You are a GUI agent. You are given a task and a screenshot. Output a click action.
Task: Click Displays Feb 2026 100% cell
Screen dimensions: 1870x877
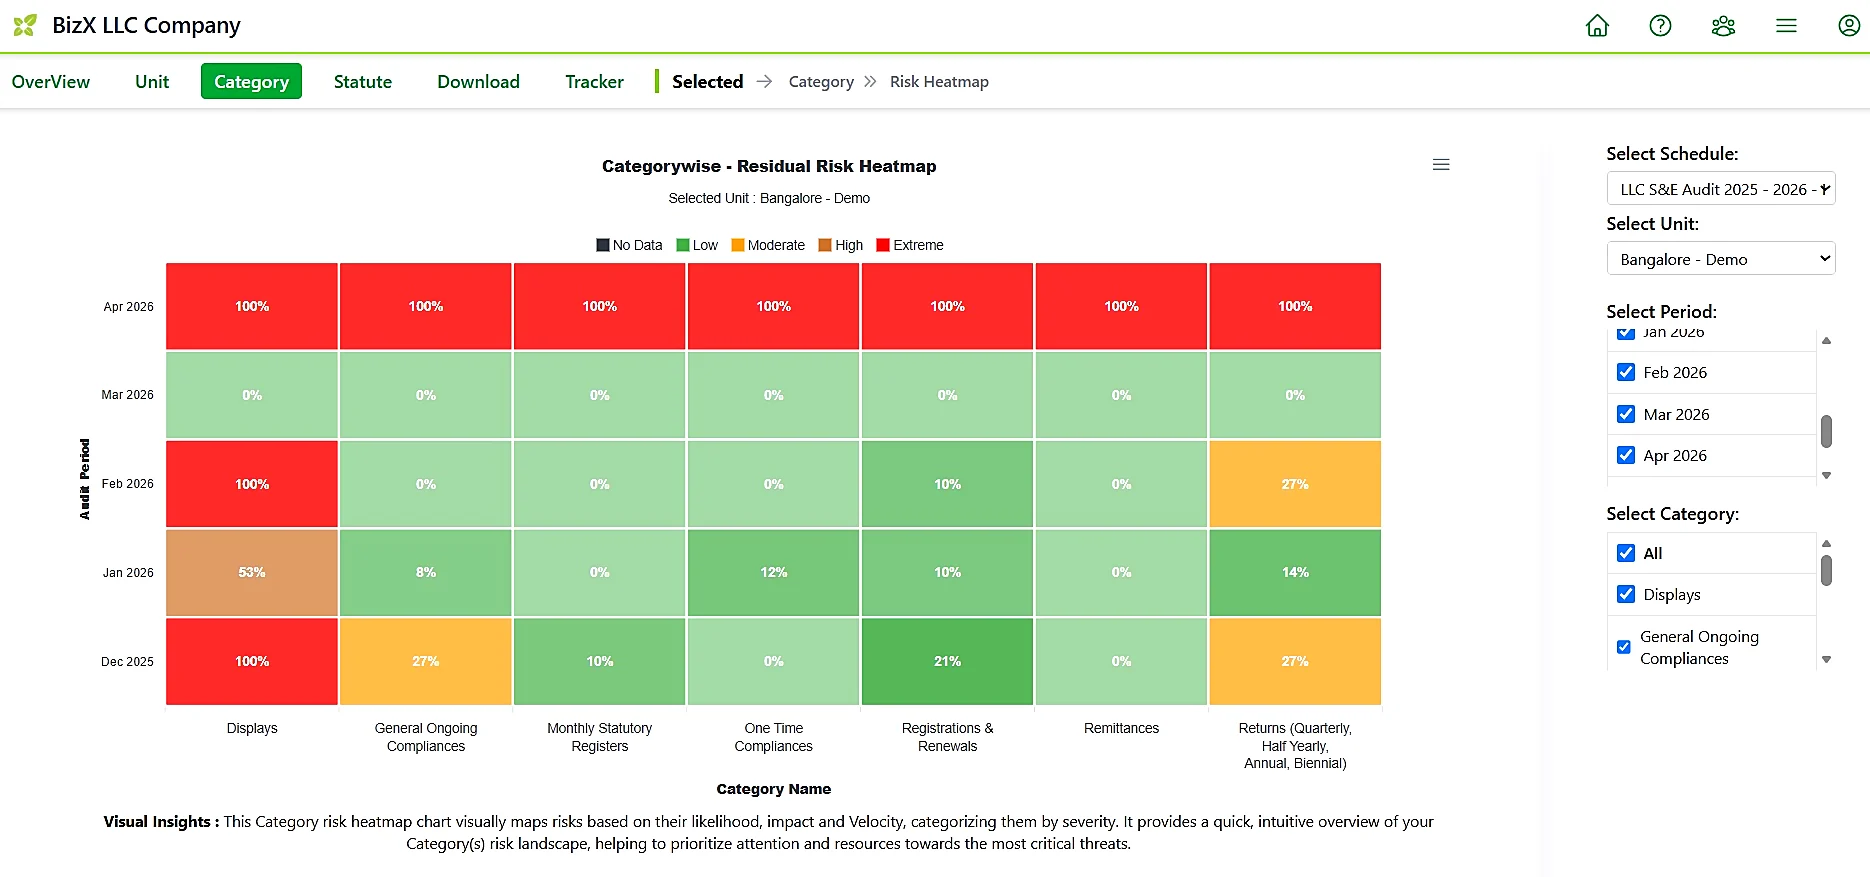(252, 484)
